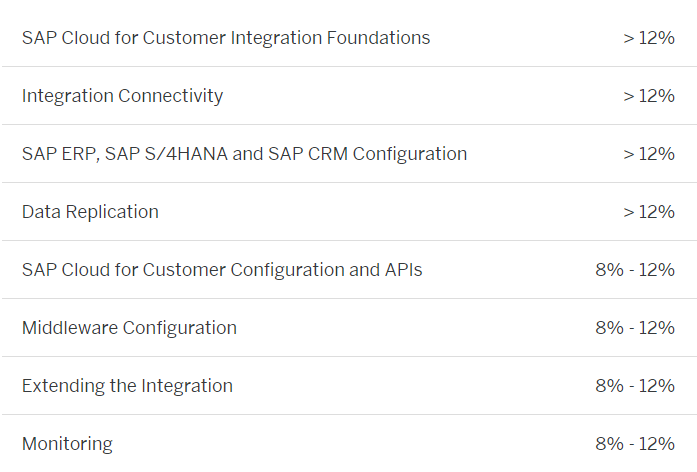The width and height of the screenshot is (697, 472).
Task: Select the Data Replication topic
Action: [90, 212]
